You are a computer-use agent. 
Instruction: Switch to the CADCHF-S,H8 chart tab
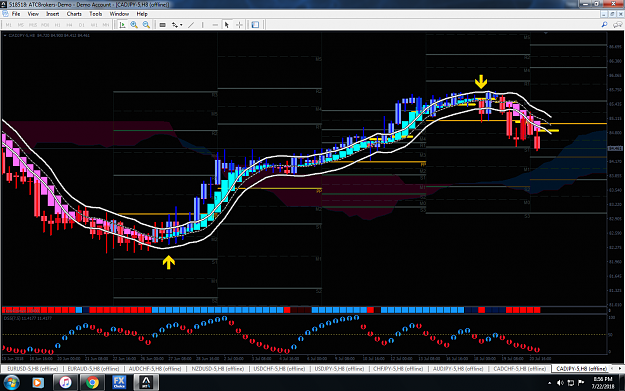(x=519, y=369)
